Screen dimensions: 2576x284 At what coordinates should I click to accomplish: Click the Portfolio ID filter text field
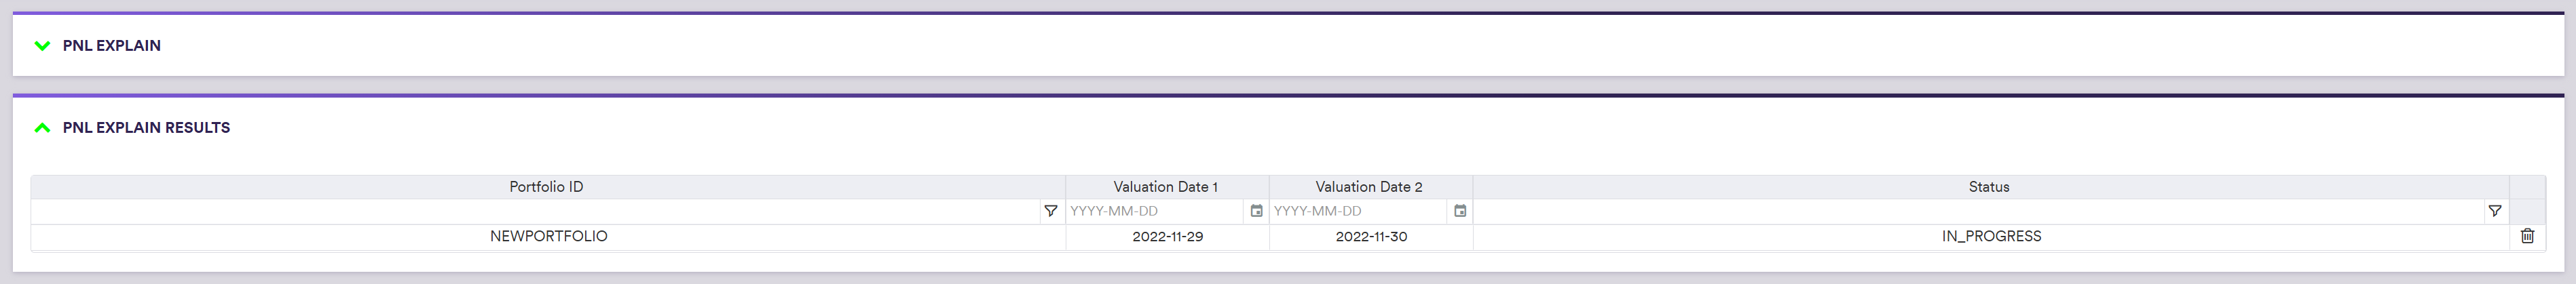tap(535, 211)
